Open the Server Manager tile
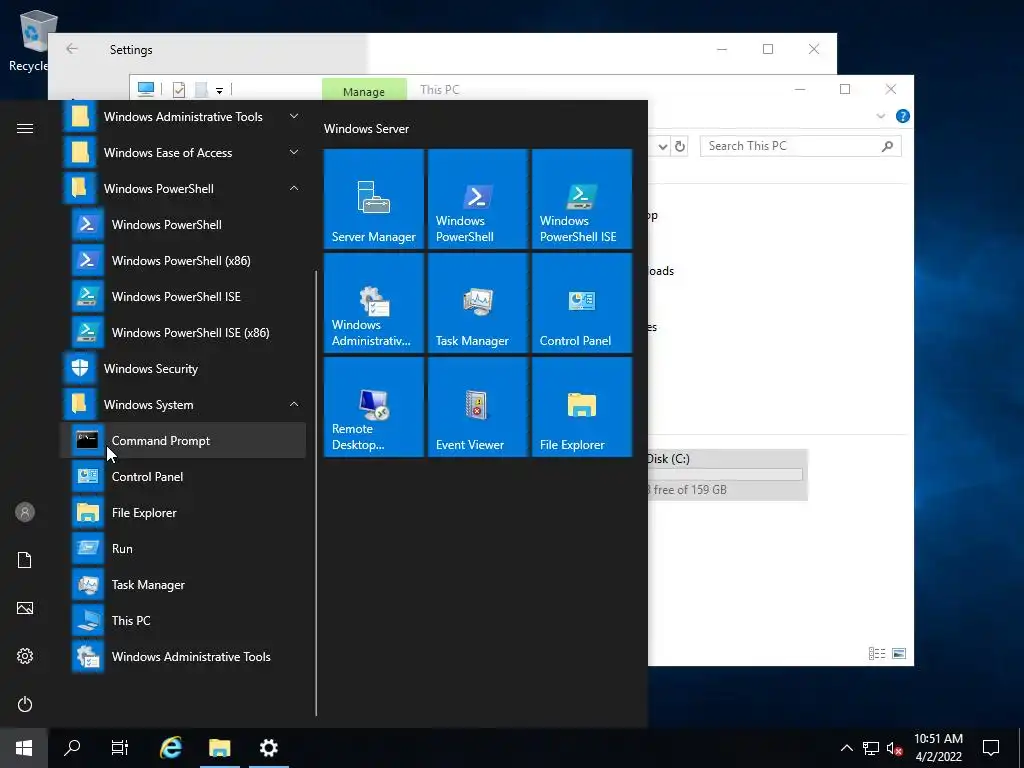Screen dimensions: 1024x768 pyautogui.click(x=374, y=199)
